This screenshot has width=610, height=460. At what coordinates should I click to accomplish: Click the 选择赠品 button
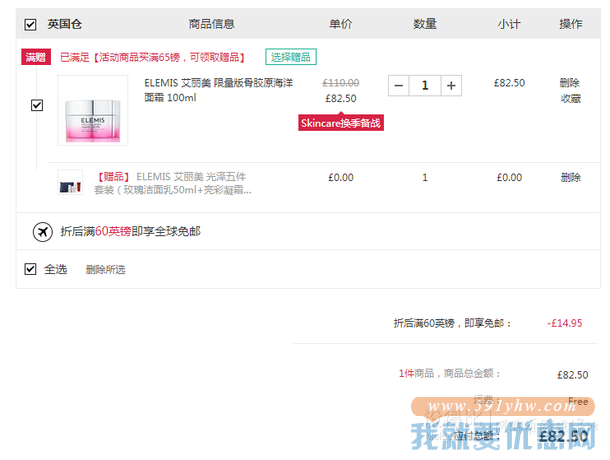coord(291,57)
